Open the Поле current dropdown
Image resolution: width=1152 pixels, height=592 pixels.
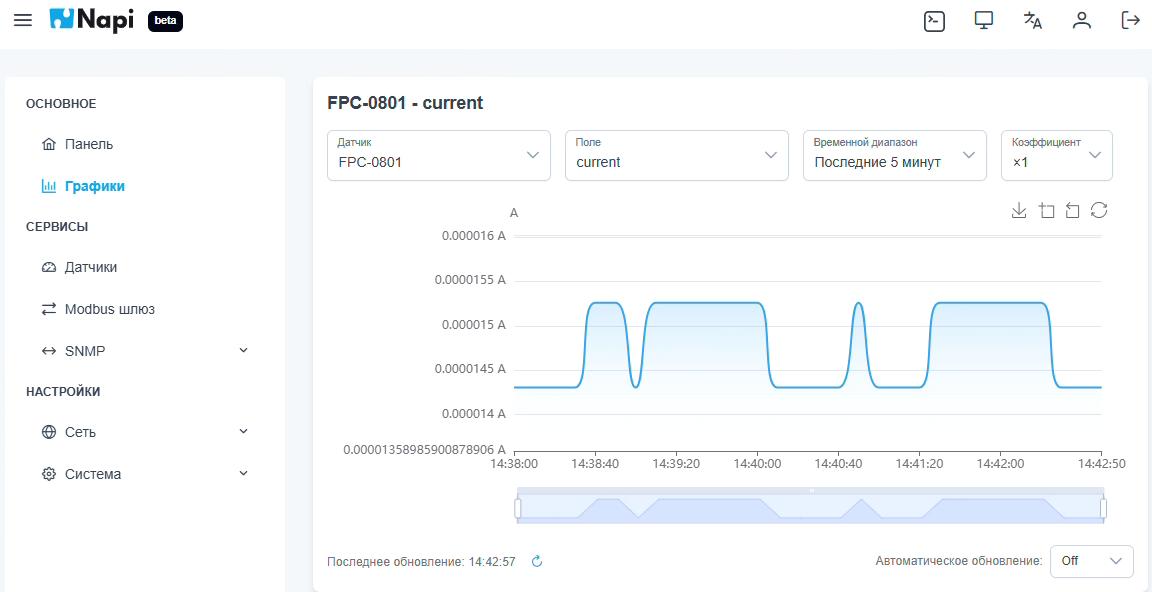[677, 156]
